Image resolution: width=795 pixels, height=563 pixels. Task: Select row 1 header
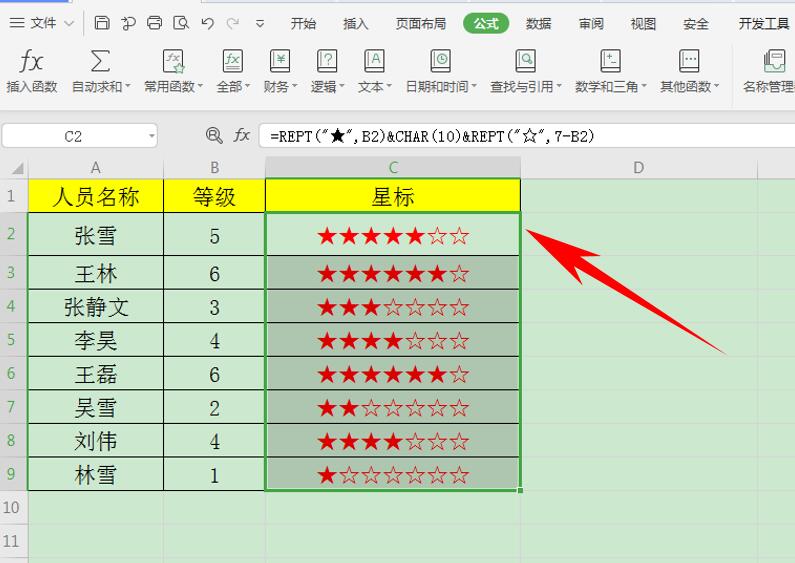point(14,196)
